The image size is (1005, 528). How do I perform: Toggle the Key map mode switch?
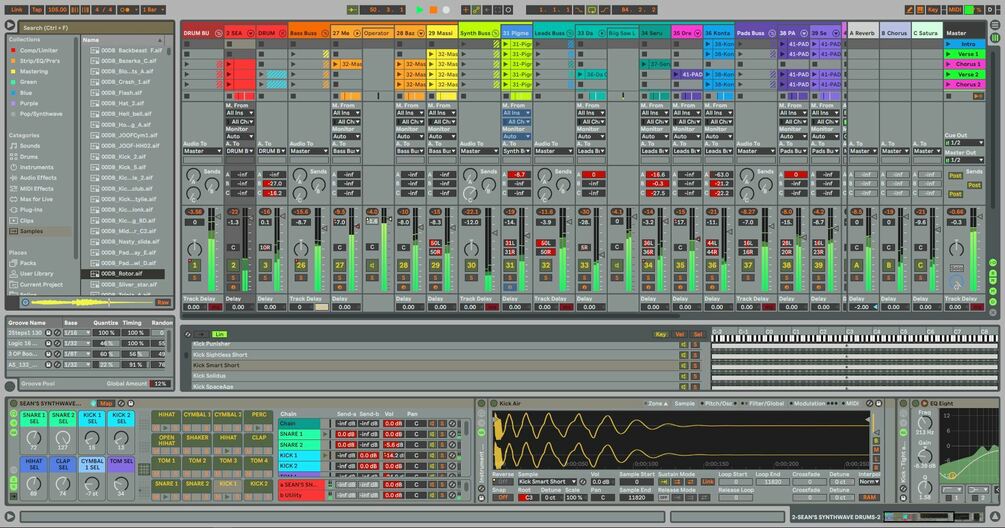click(x=933, y=10)
